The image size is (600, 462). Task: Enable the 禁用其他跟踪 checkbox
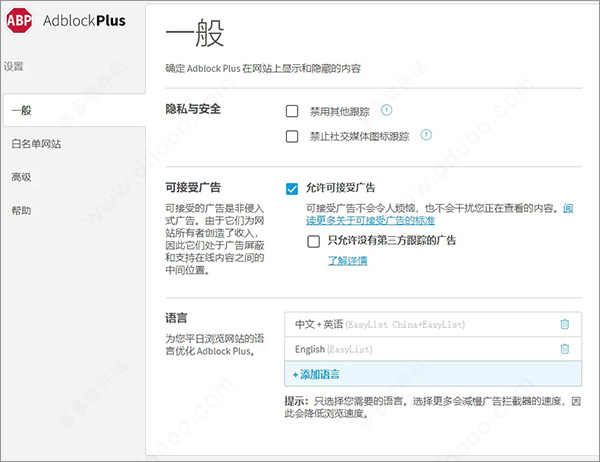[292, 111]
